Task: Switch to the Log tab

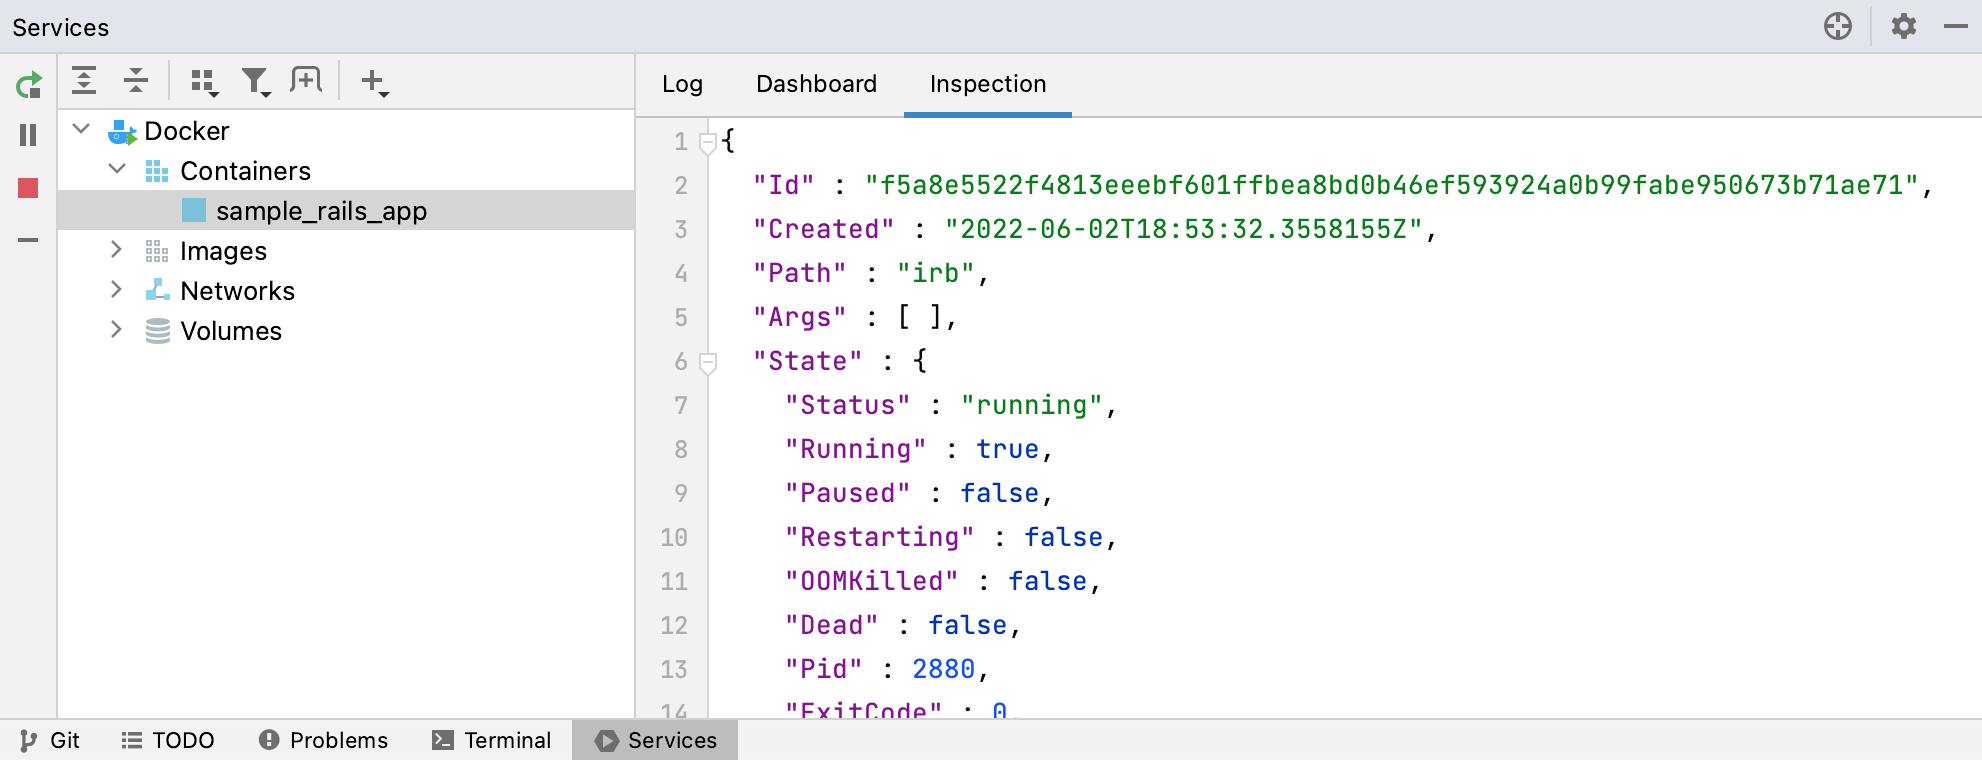Action: (x=682, y=84)
